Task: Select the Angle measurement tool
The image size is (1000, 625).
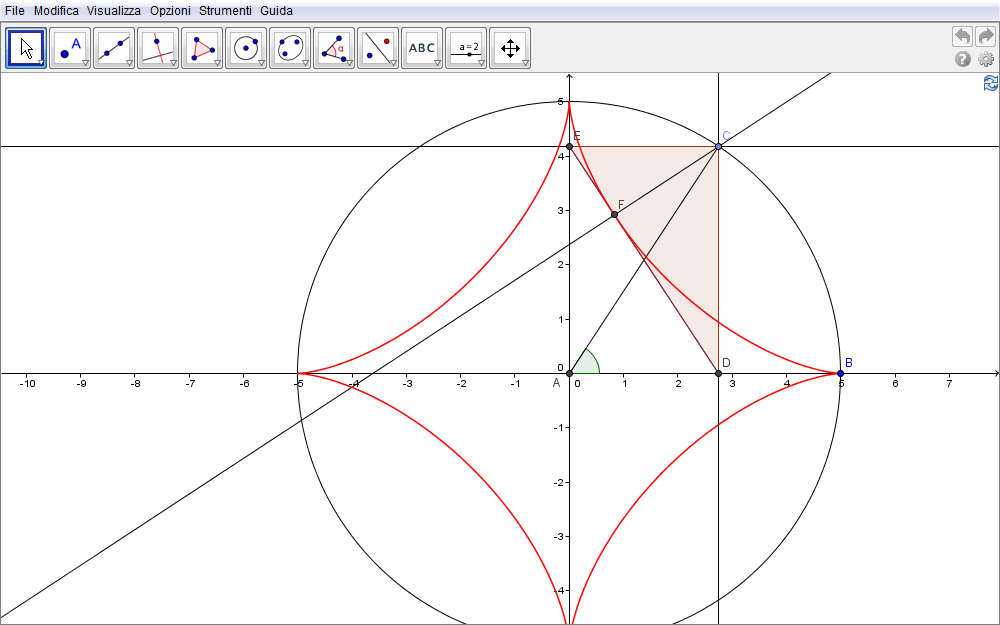Action: tap(334, 47)
